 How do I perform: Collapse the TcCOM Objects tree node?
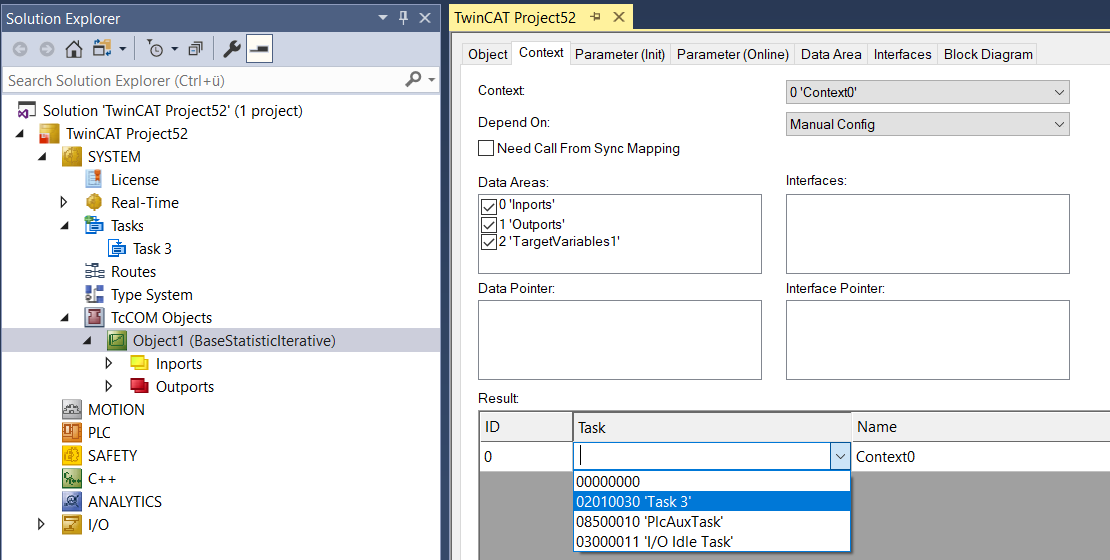click(65, 319)
